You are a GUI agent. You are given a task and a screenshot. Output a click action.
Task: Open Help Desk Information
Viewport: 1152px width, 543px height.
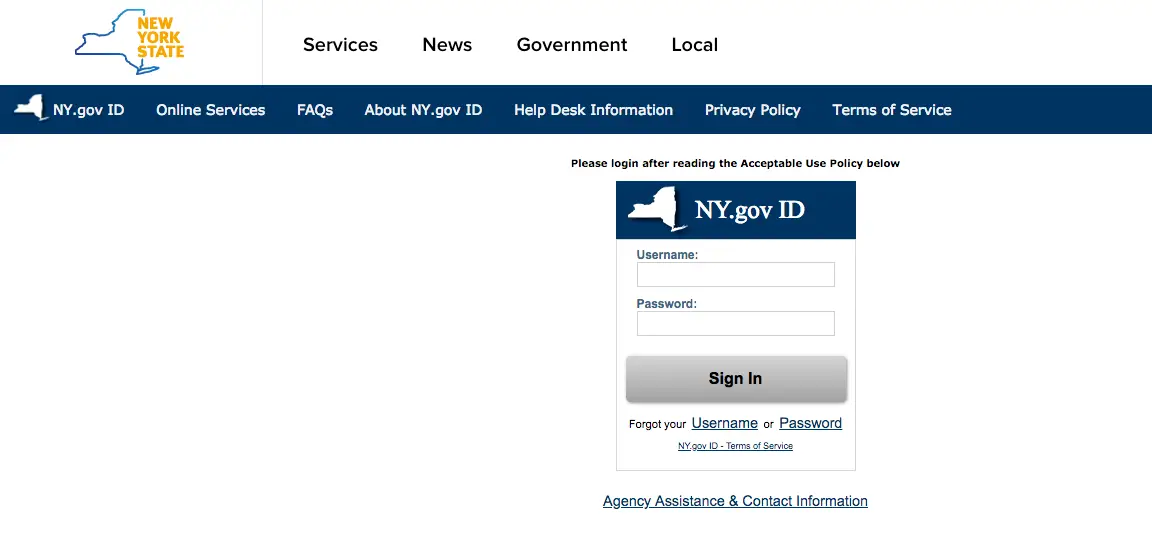[594, 110]
